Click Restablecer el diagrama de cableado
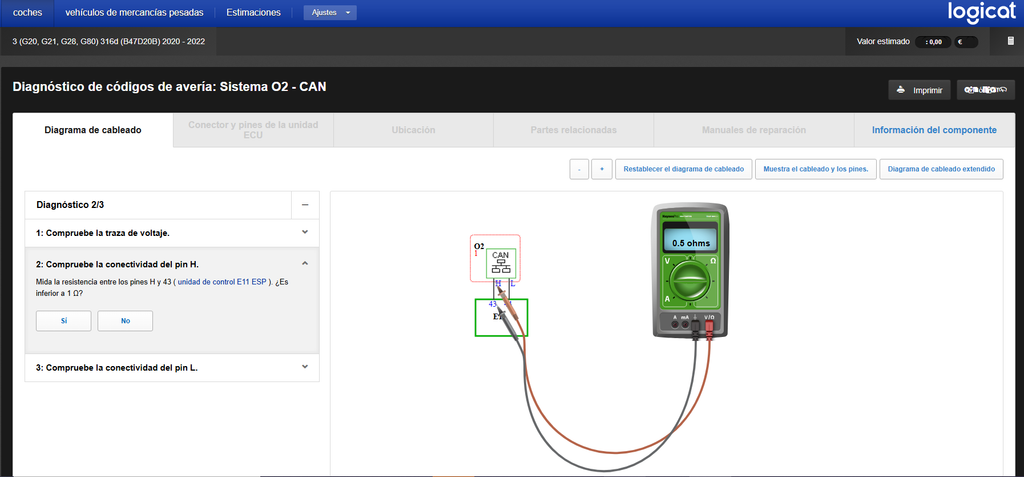Screen dimensions: 1024x477 (x=684, y=169)
